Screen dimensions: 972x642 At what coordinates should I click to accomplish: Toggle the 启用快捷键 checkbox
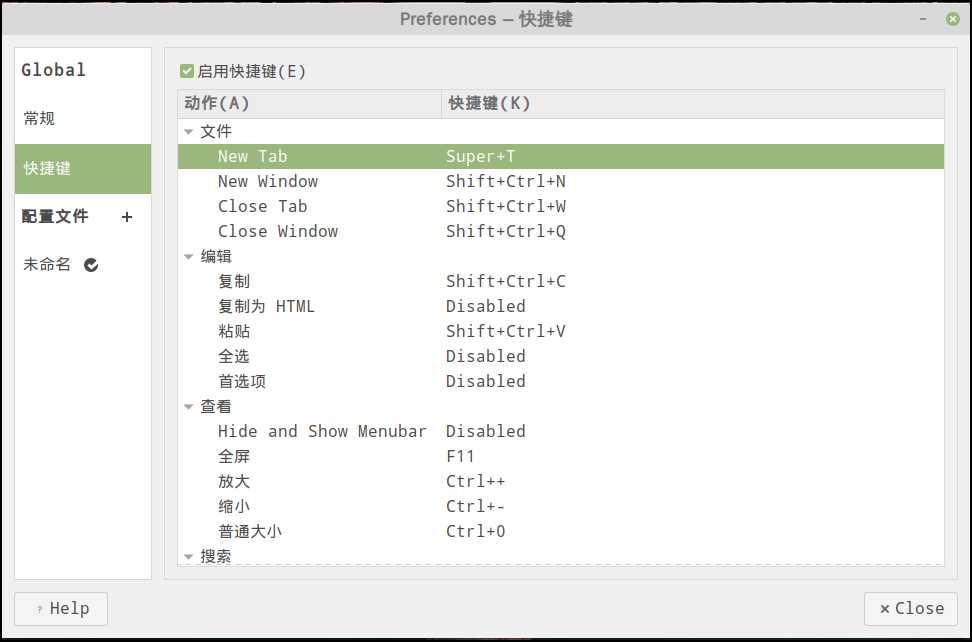187,71
